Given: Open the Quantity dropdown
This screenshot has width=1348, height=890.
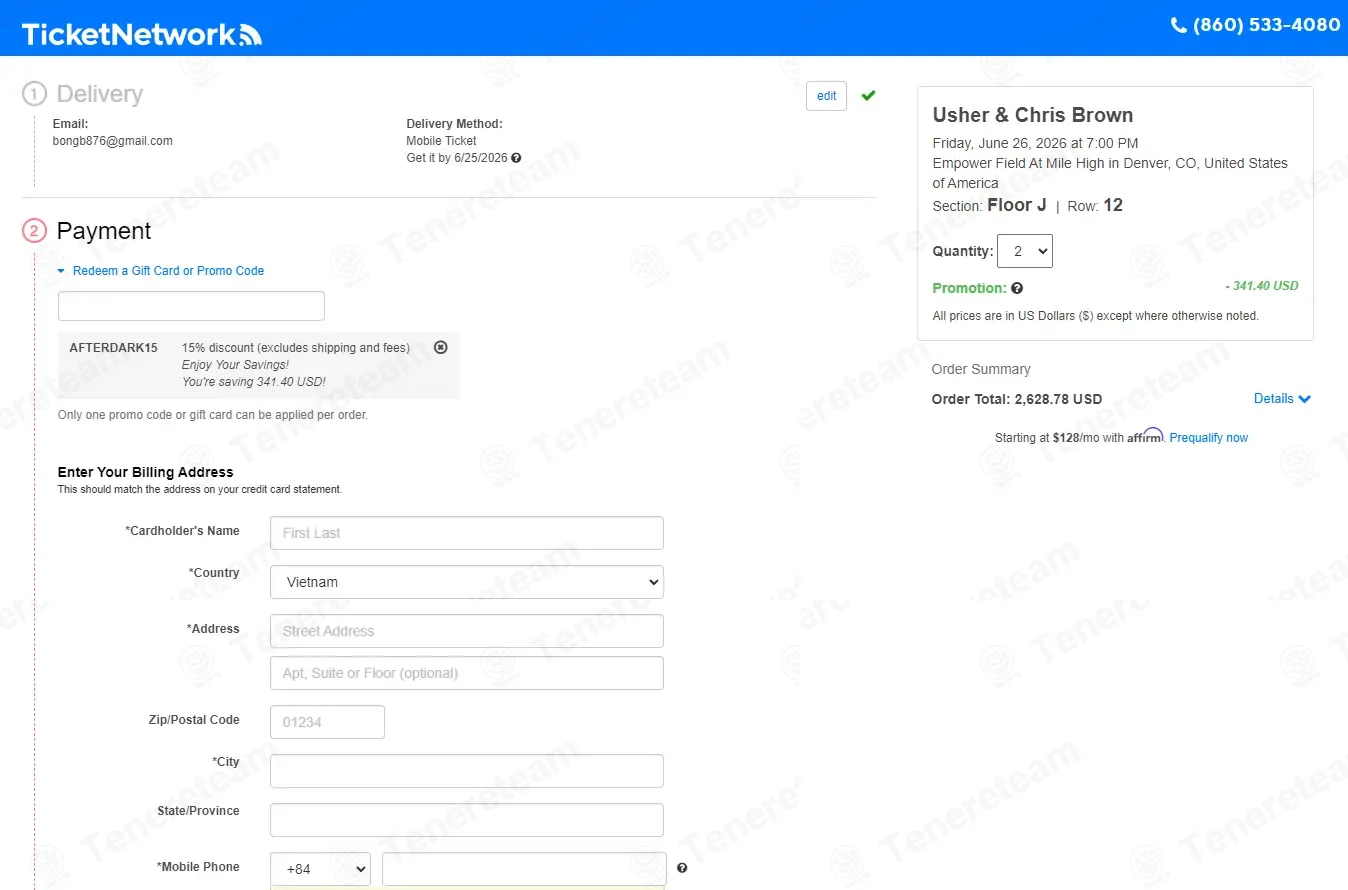Looking at the screenshot, I should tap(1025, 251).
